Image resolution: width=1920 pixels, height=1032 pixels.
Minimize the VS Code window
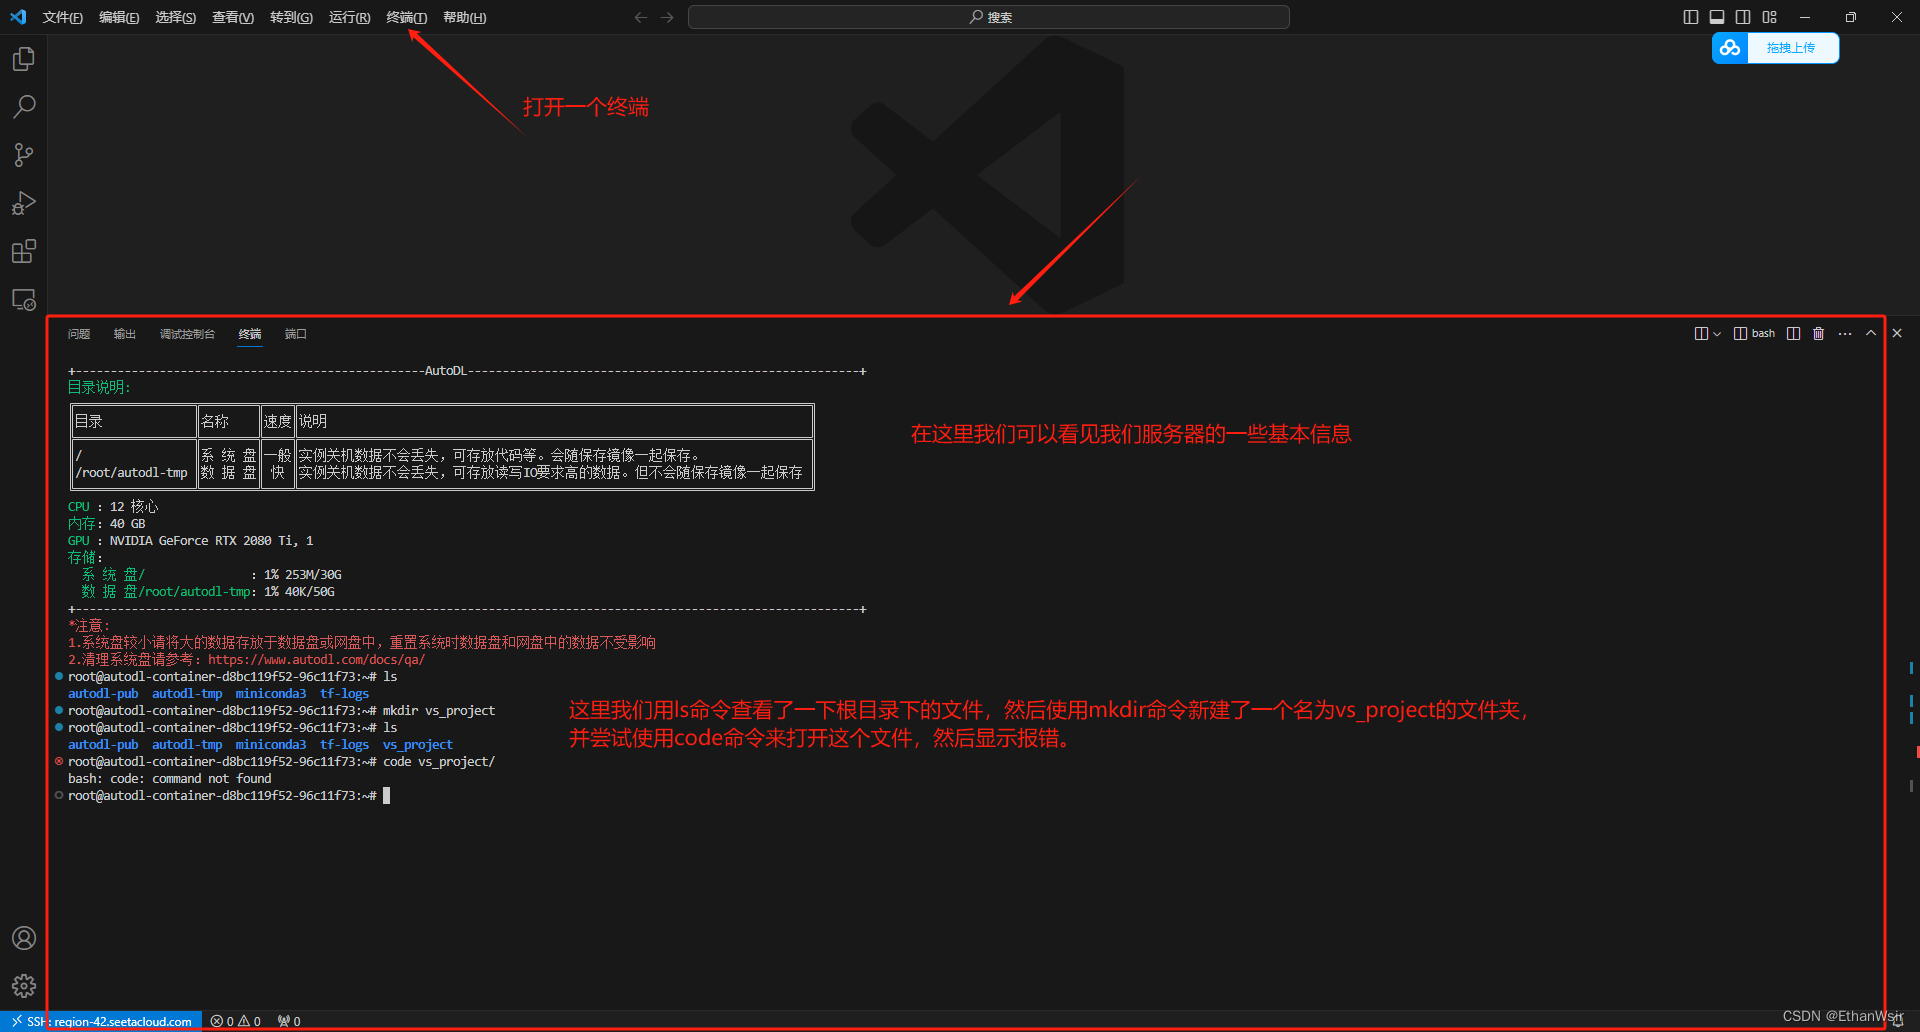1804,17
